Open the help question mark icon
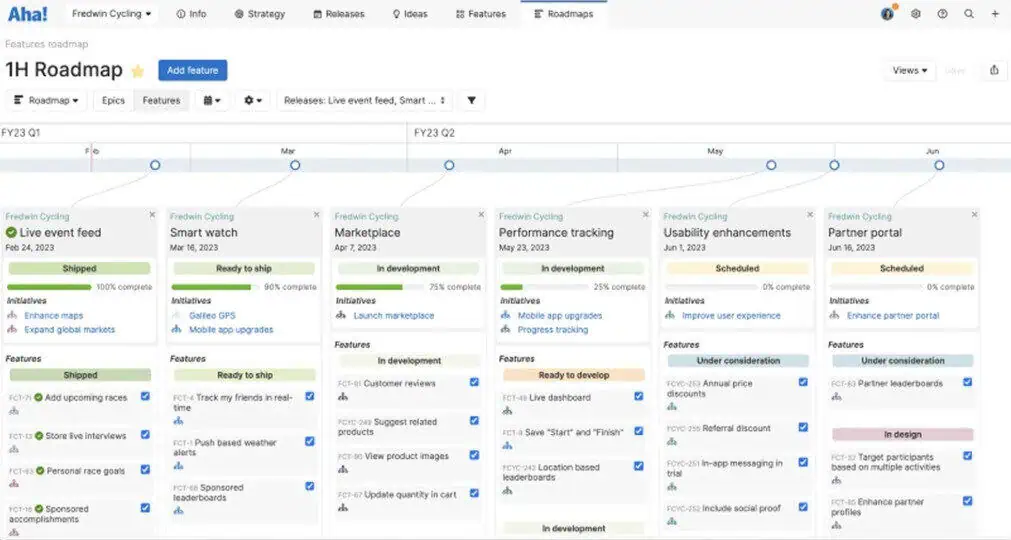The image size is (1011, 540). (943, 14)
